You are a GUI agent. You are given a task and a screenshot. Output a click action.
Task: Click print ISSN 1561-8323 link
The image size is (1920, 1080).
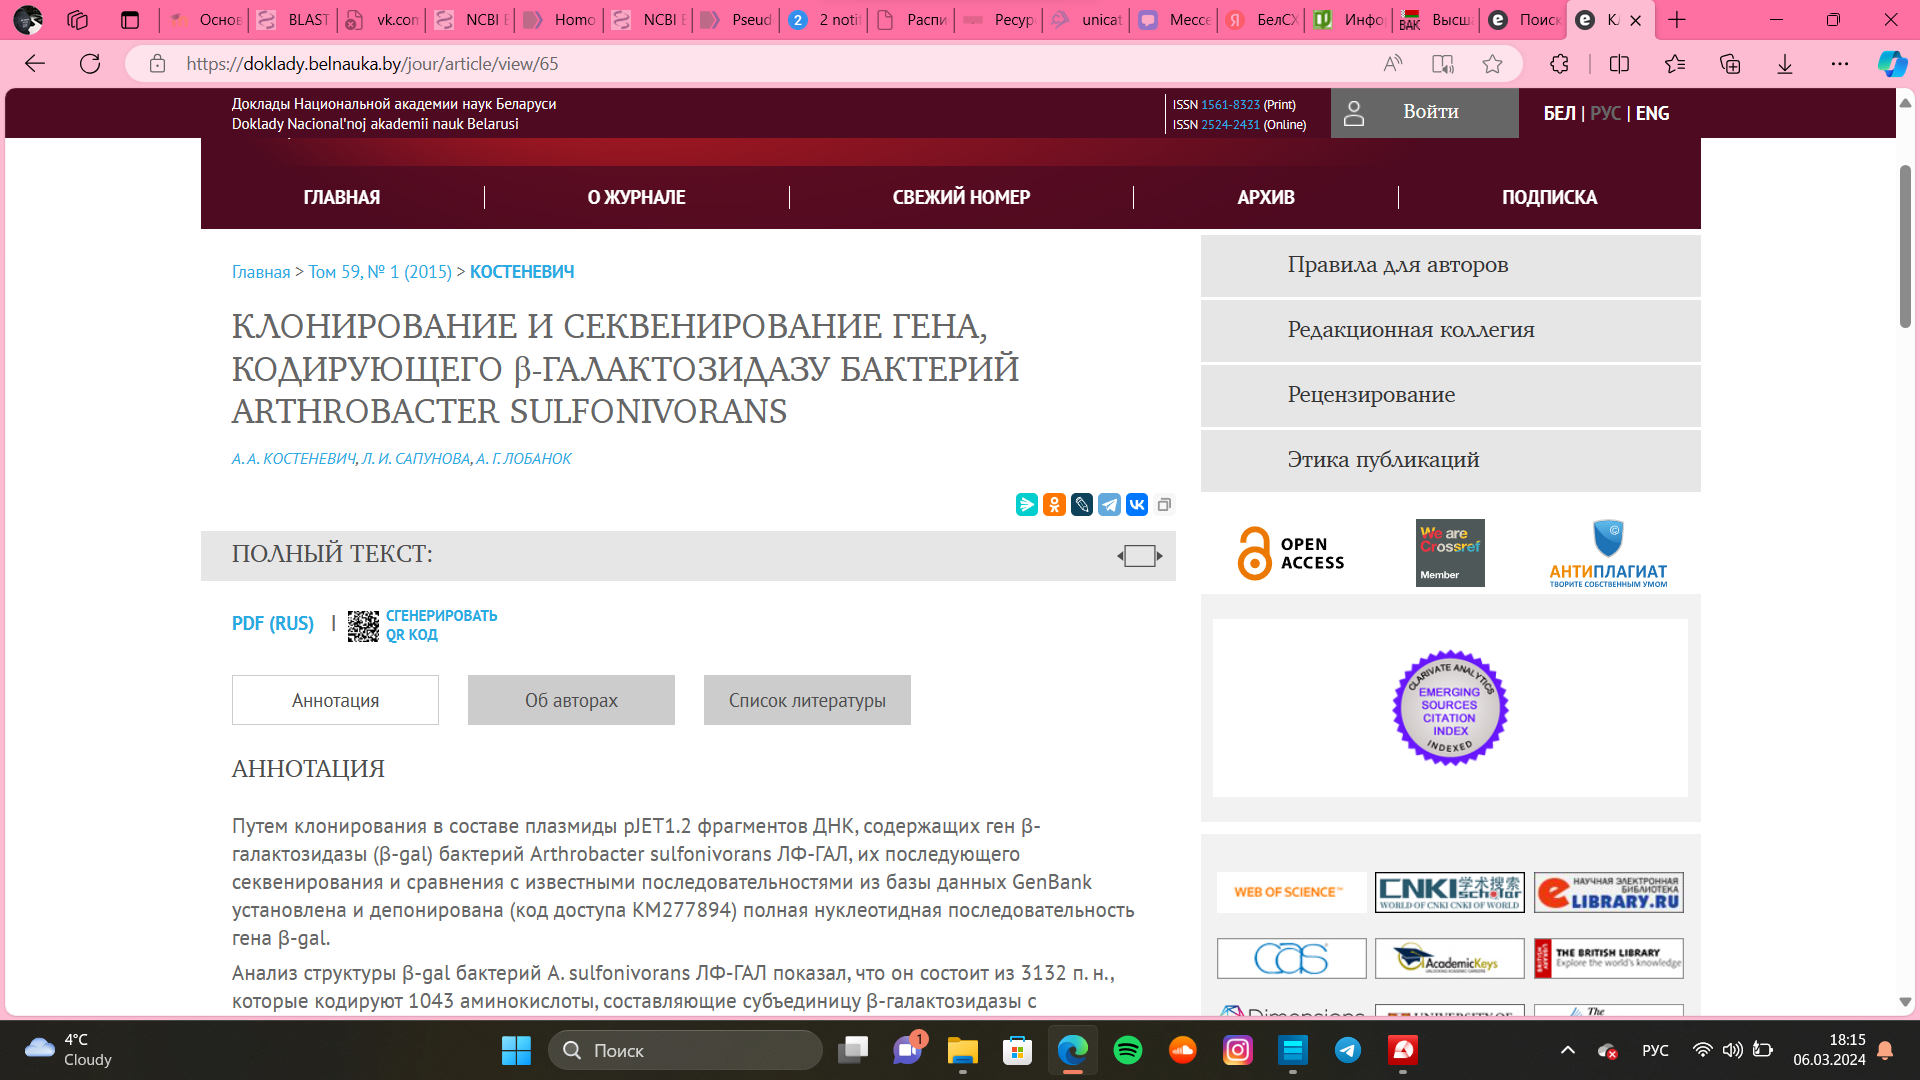click(x=1230, y=105)
